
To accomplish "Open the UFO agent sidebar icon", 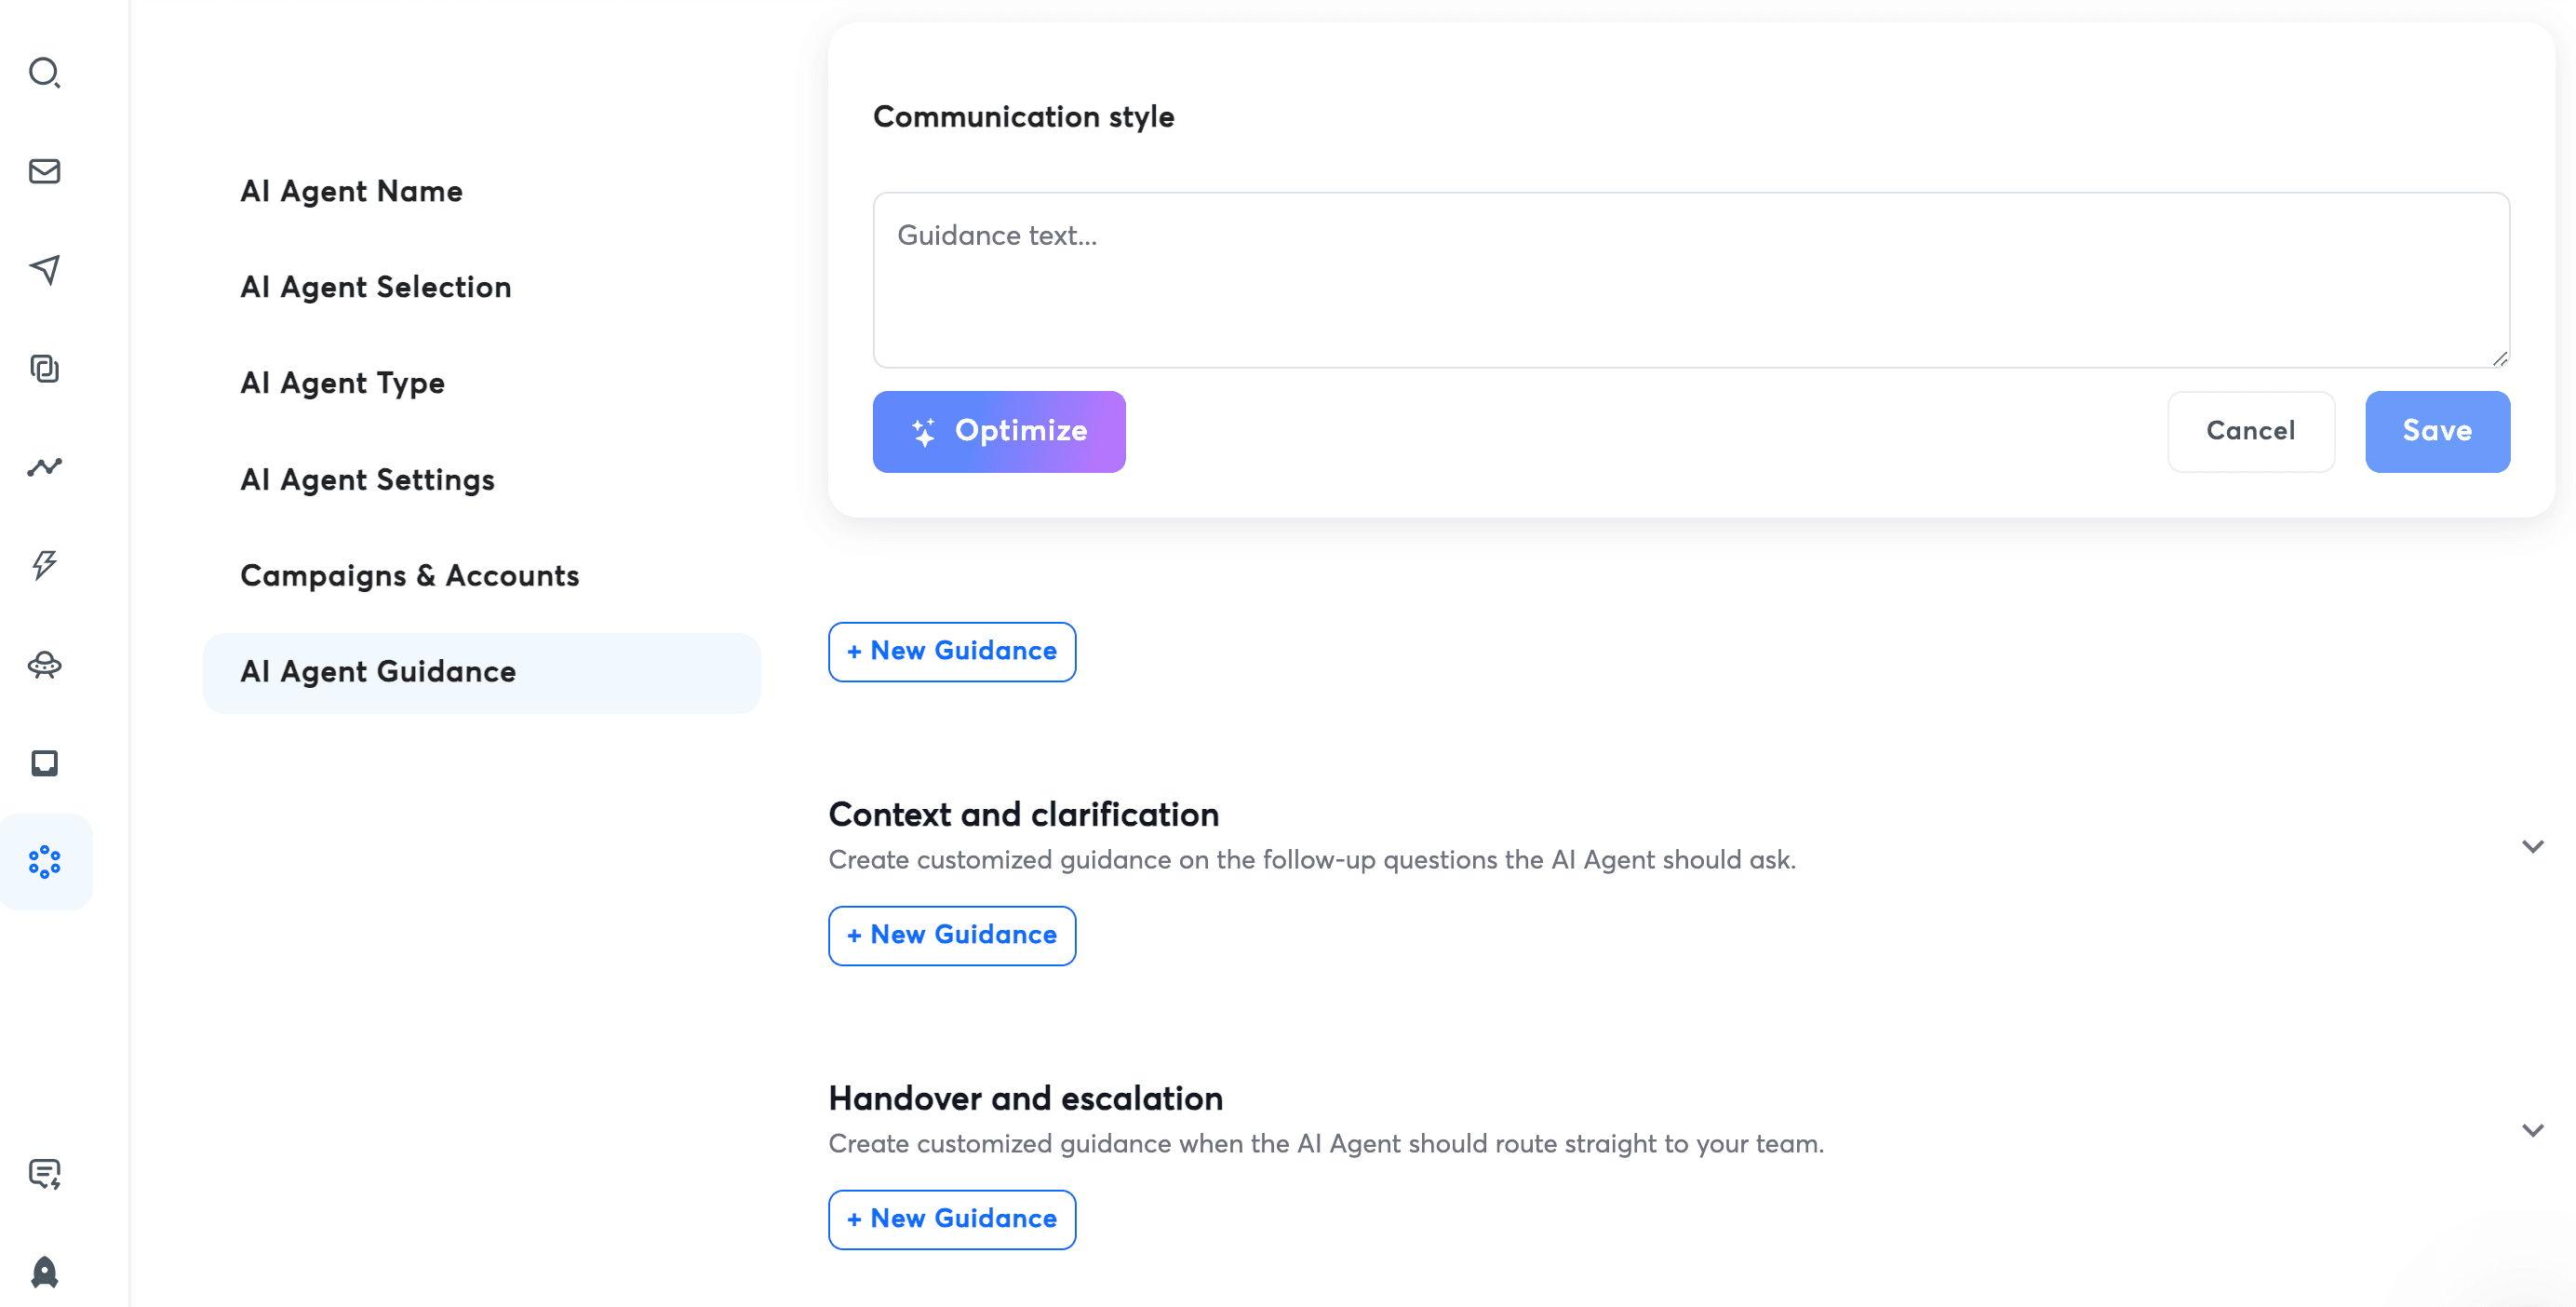I will (44, 664).
